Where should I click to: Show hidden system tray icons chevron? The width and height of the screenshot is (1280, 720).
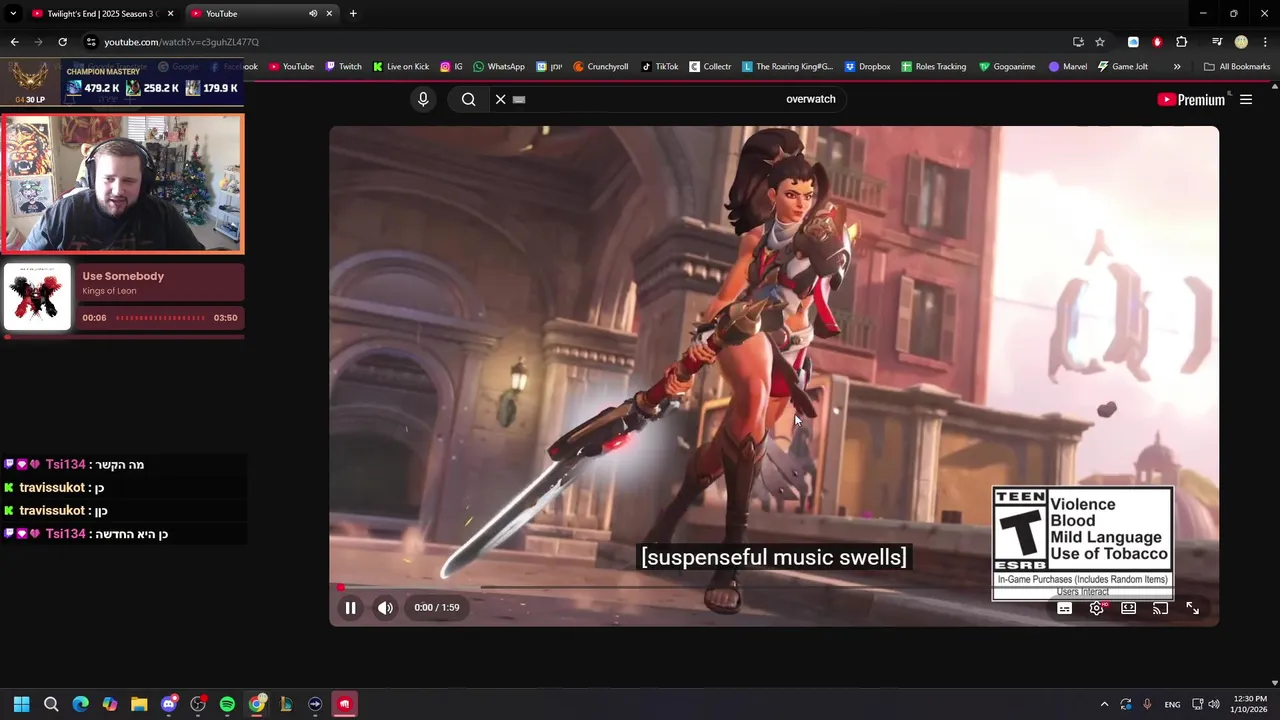click(1104, 704)
